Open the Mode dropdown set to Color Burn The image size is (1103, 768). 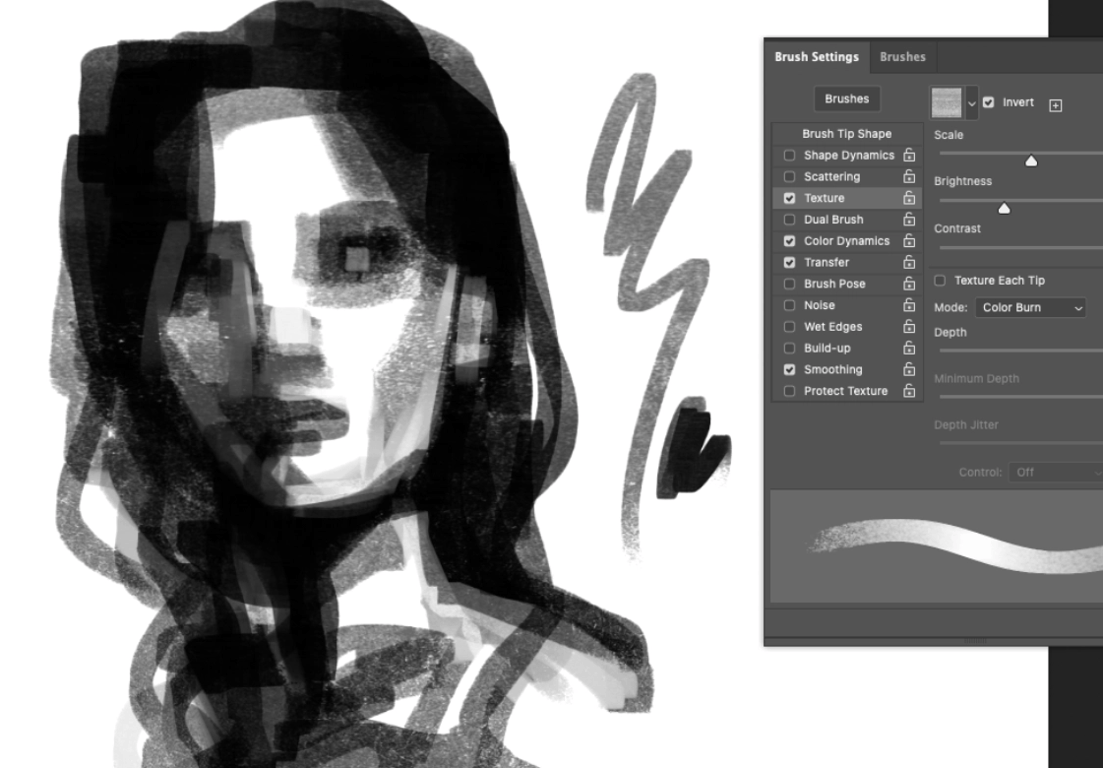1031,307
